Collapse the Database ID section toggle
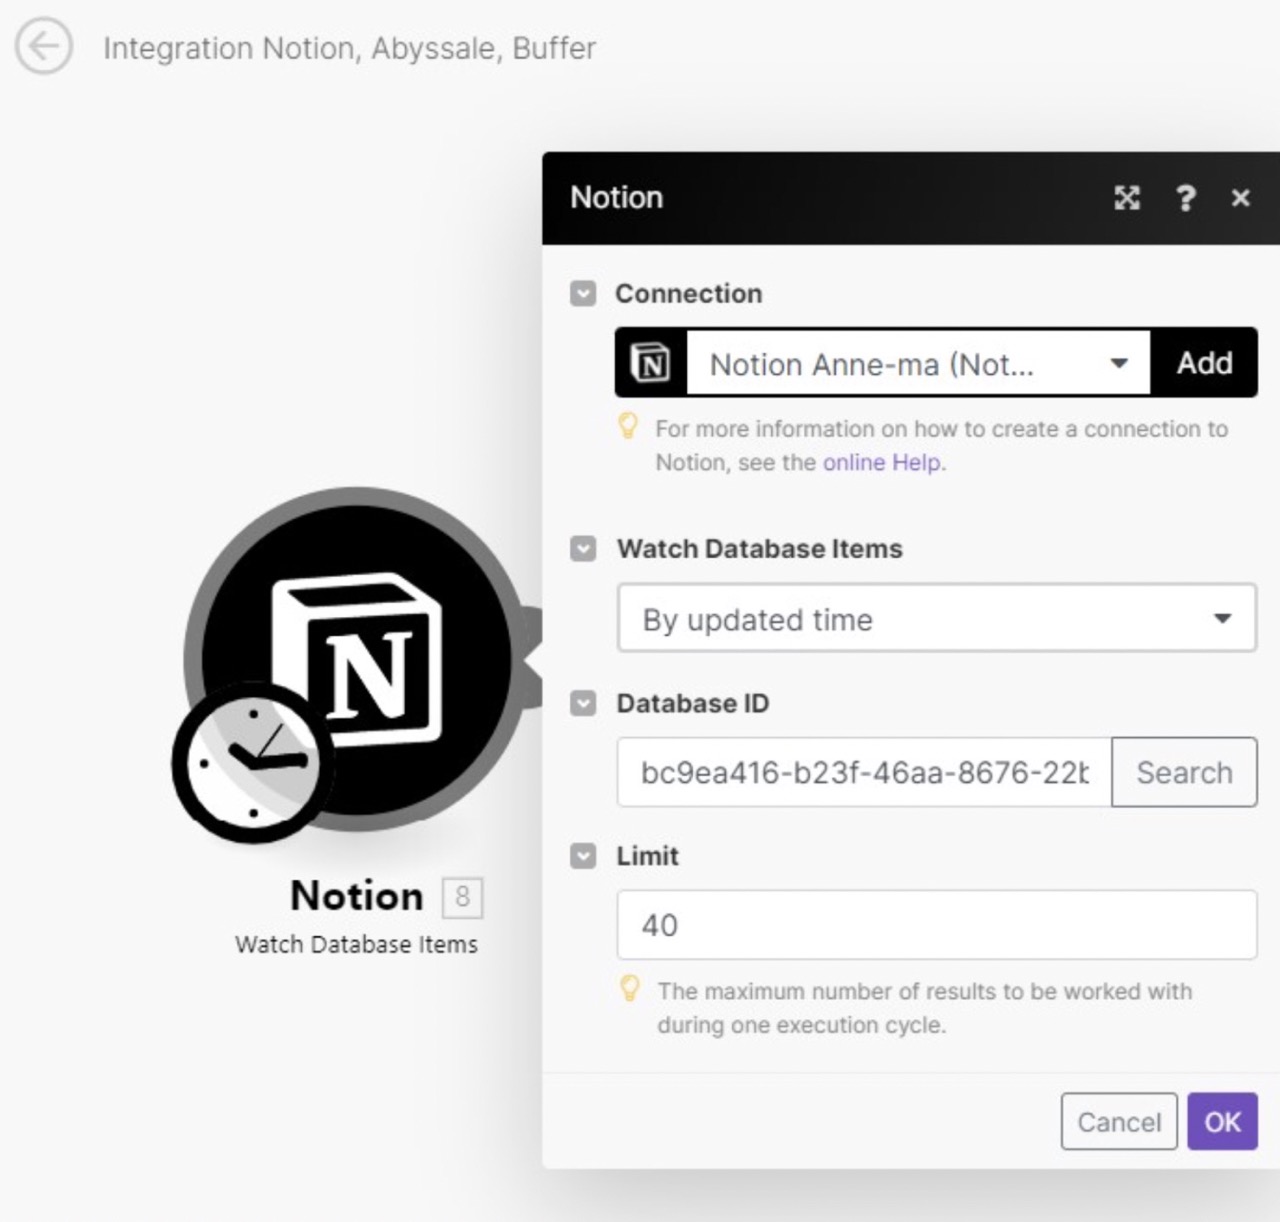Viewport: 1280px width, 1222px height. click(x=583, y=703)
